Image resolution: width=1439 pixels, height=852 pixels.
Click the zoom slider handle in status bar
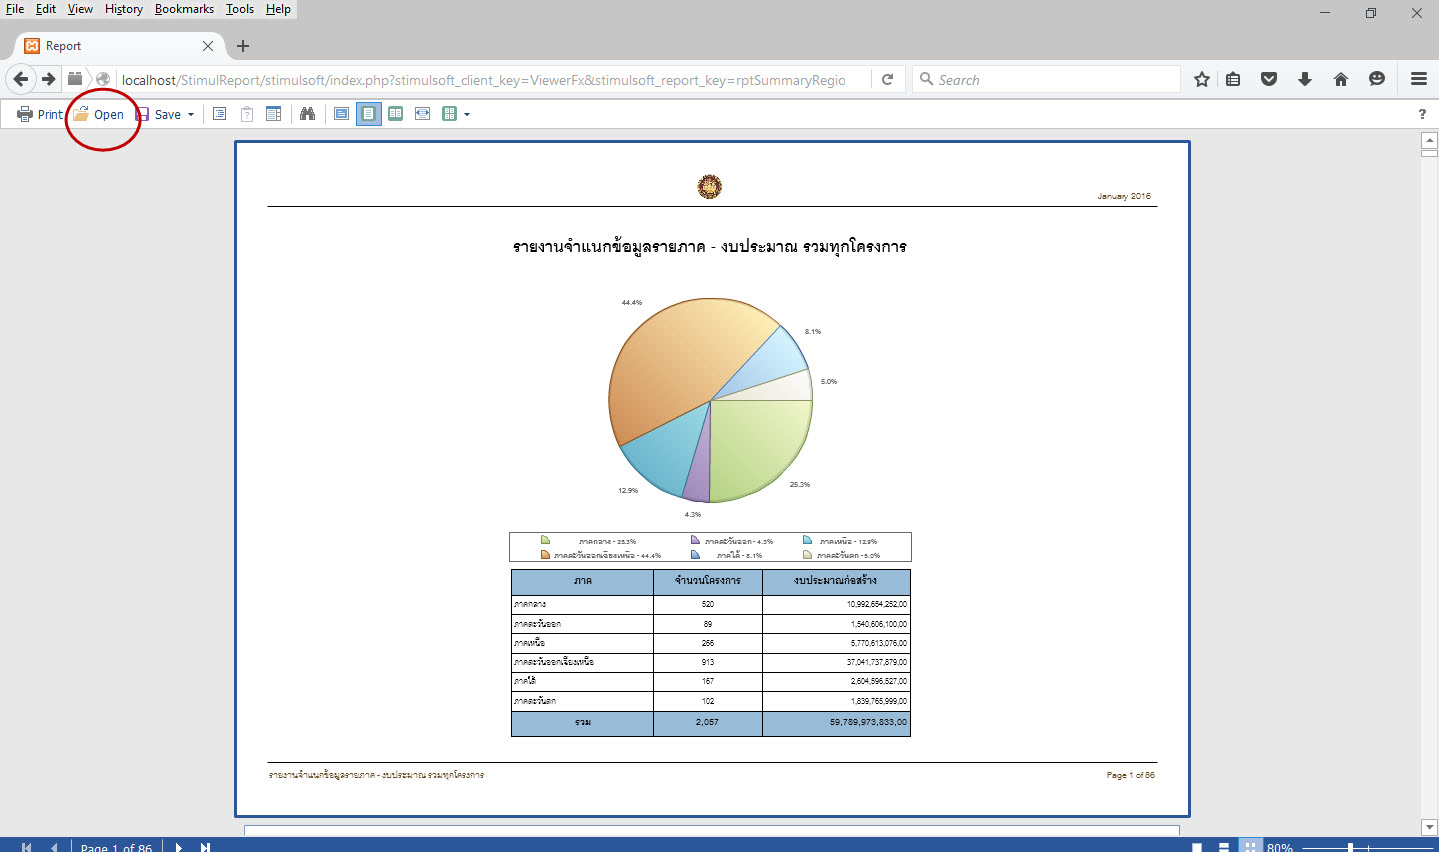click(1350, 848)
